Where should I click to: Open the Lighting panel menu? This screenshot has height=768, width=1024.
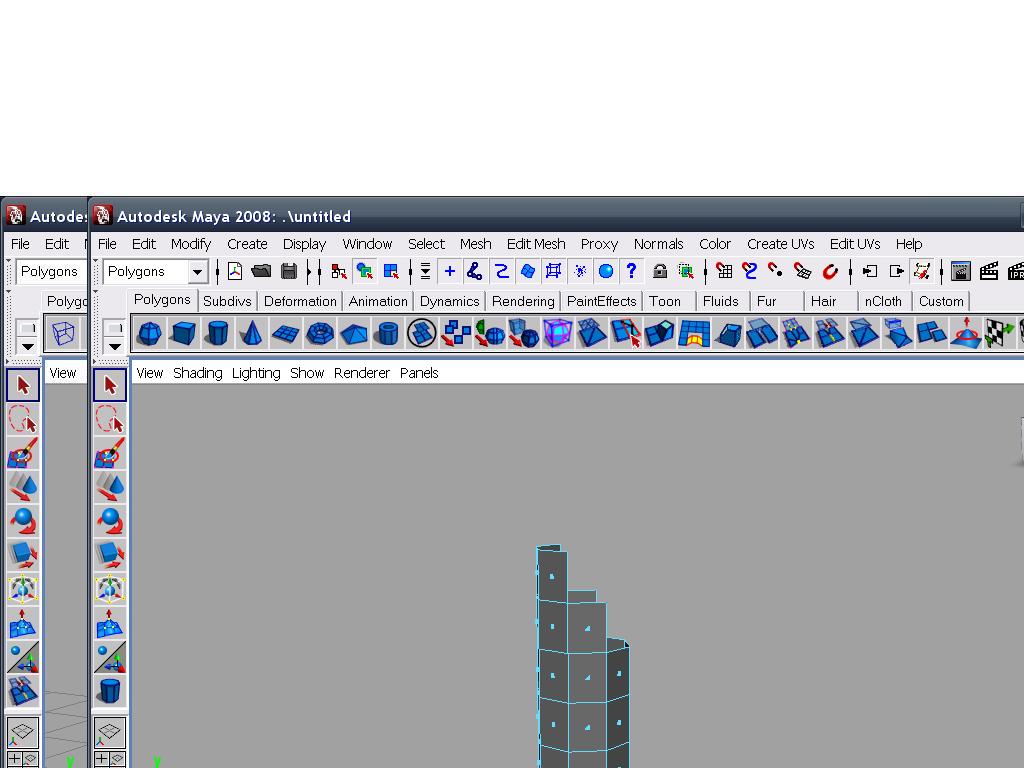256,373
